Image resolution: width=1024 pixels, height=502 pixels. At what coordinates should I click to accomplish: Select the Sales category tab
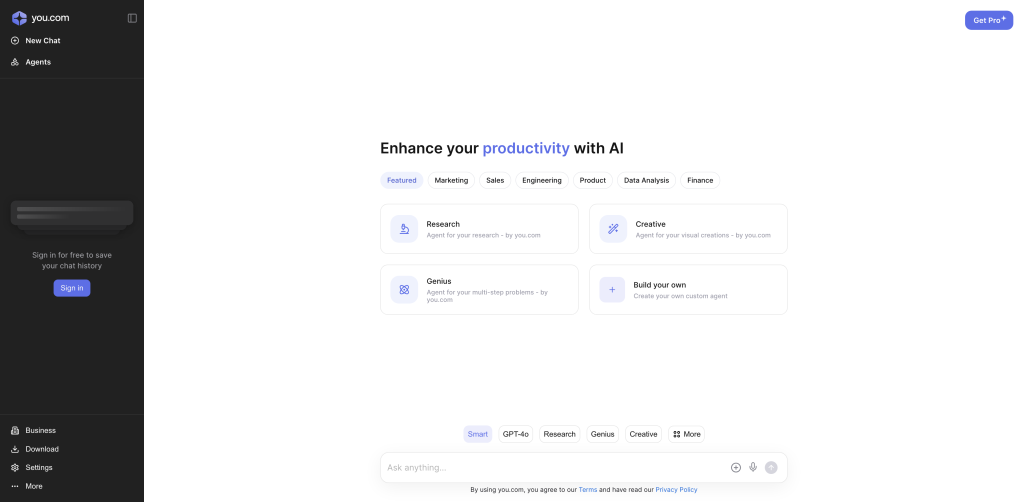[495, 180]
